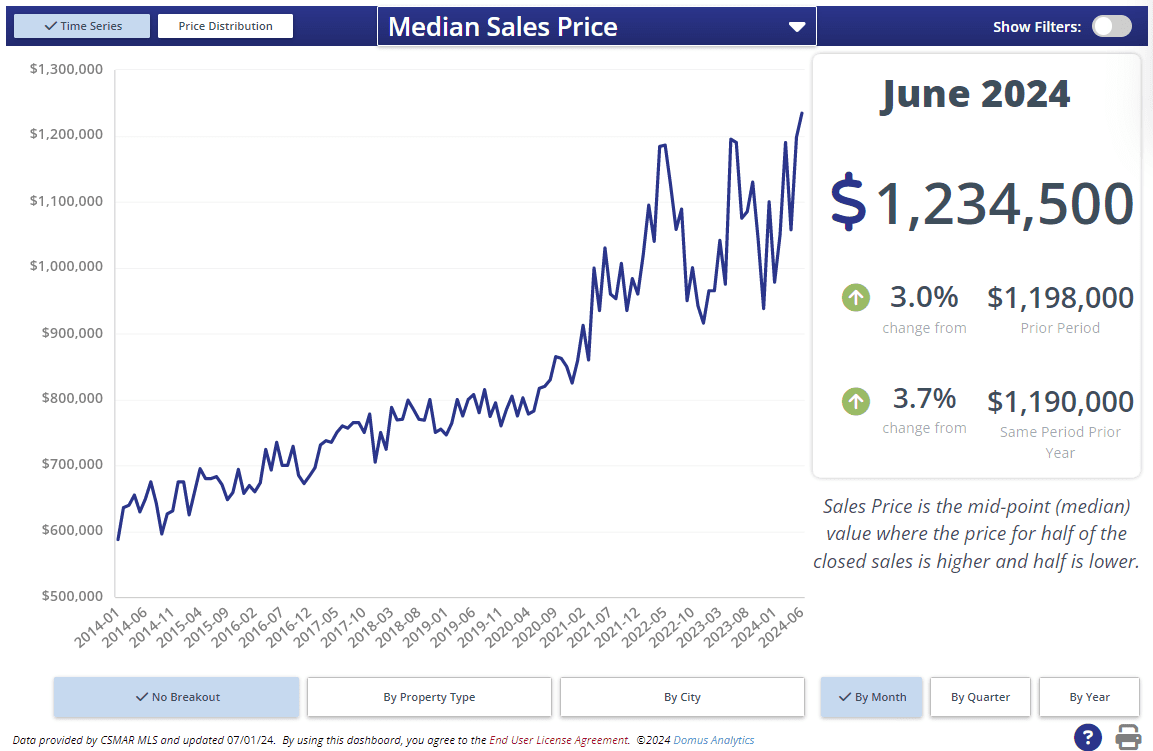Toggle the Show Filters switch
1153x751 pixels.
(x=1111, y=26)
